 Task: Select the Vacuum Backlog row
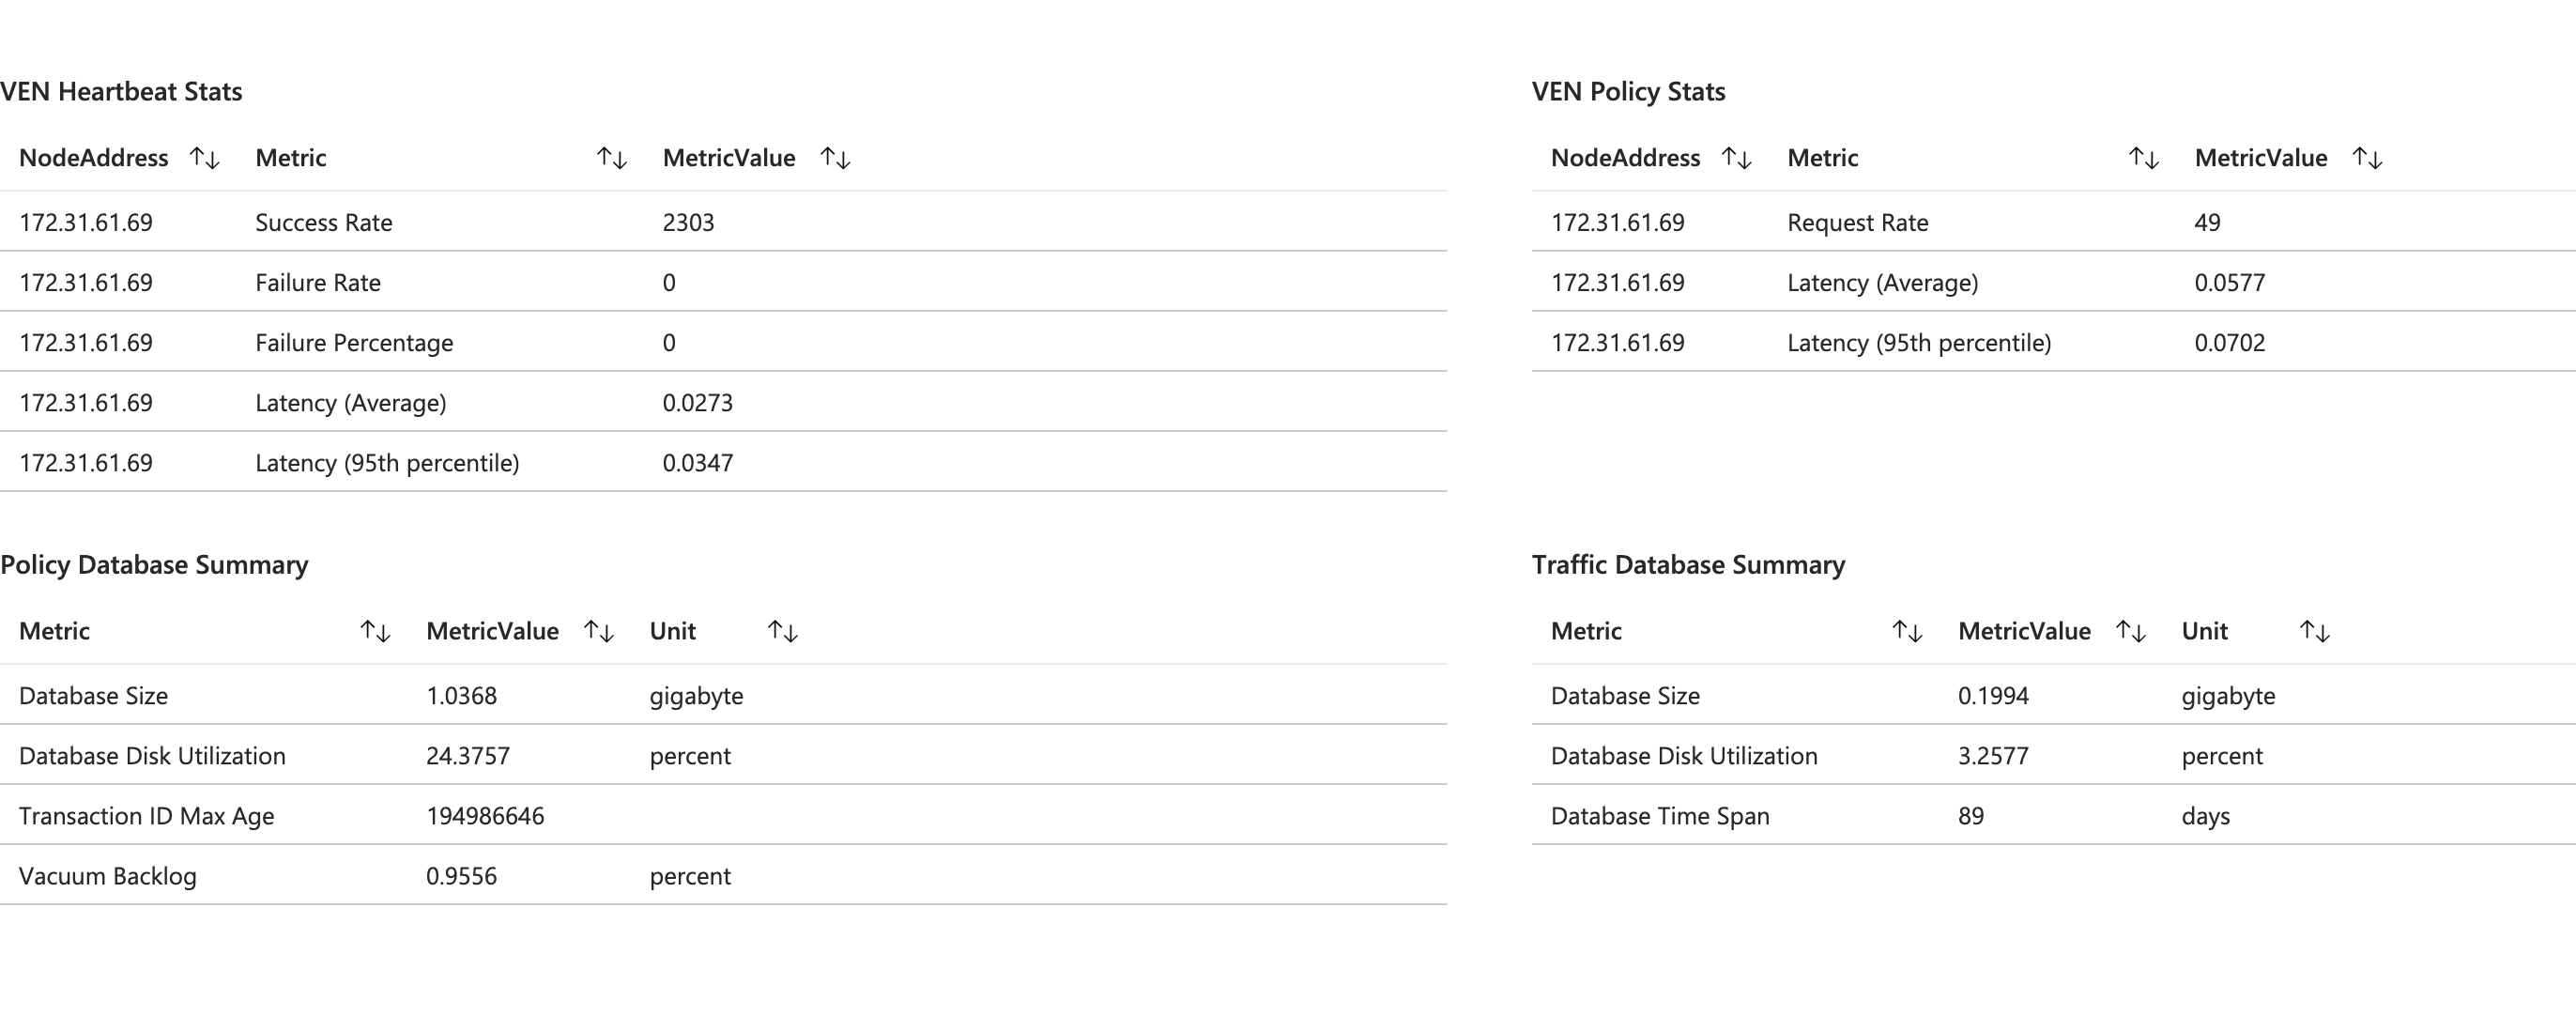pyautogui.click(x=724, y=875)
